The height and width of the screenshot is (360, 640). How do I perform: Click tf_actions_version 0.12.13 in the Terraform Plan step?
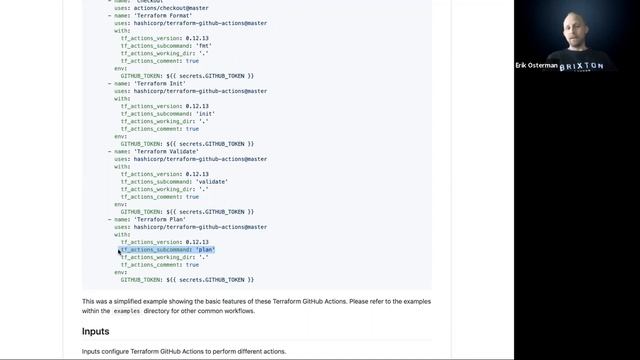(164, 242)
